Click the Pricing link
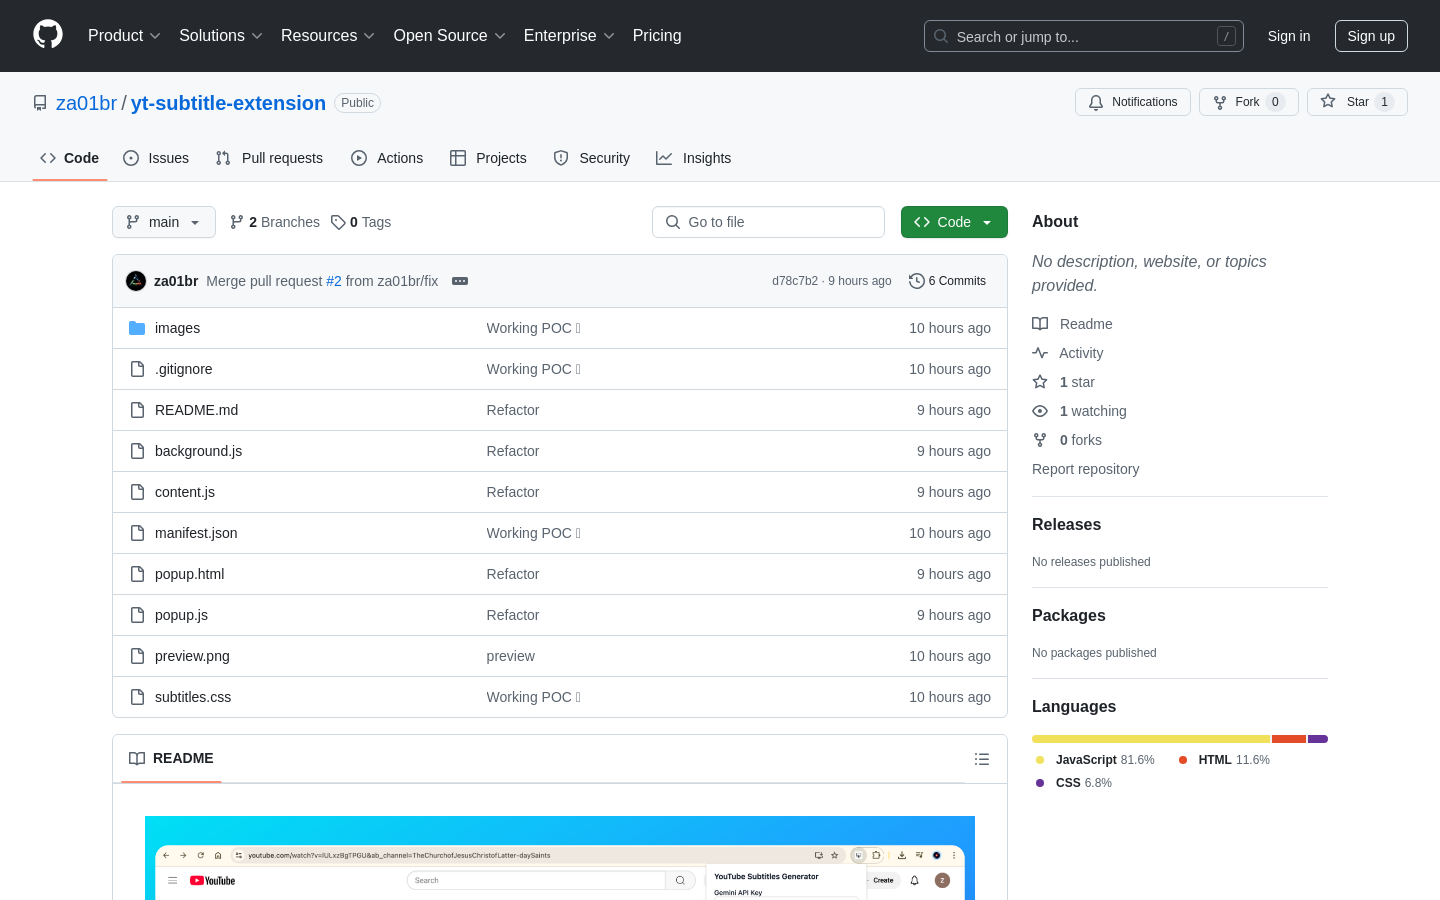The width and height of the screenshot is (1440, 900). 657,35
